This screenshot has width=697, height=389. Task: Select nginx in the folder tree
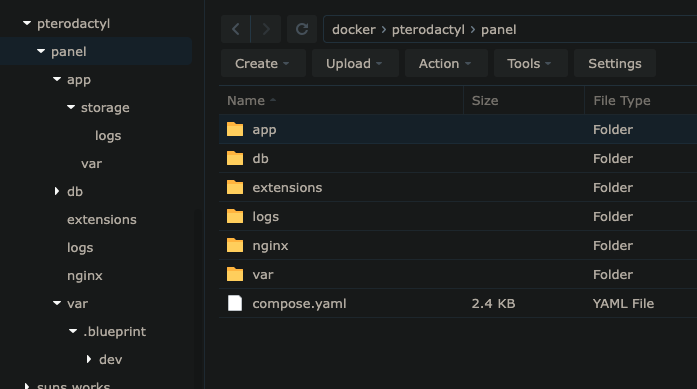pyautogui.click(x=84, y=276)
